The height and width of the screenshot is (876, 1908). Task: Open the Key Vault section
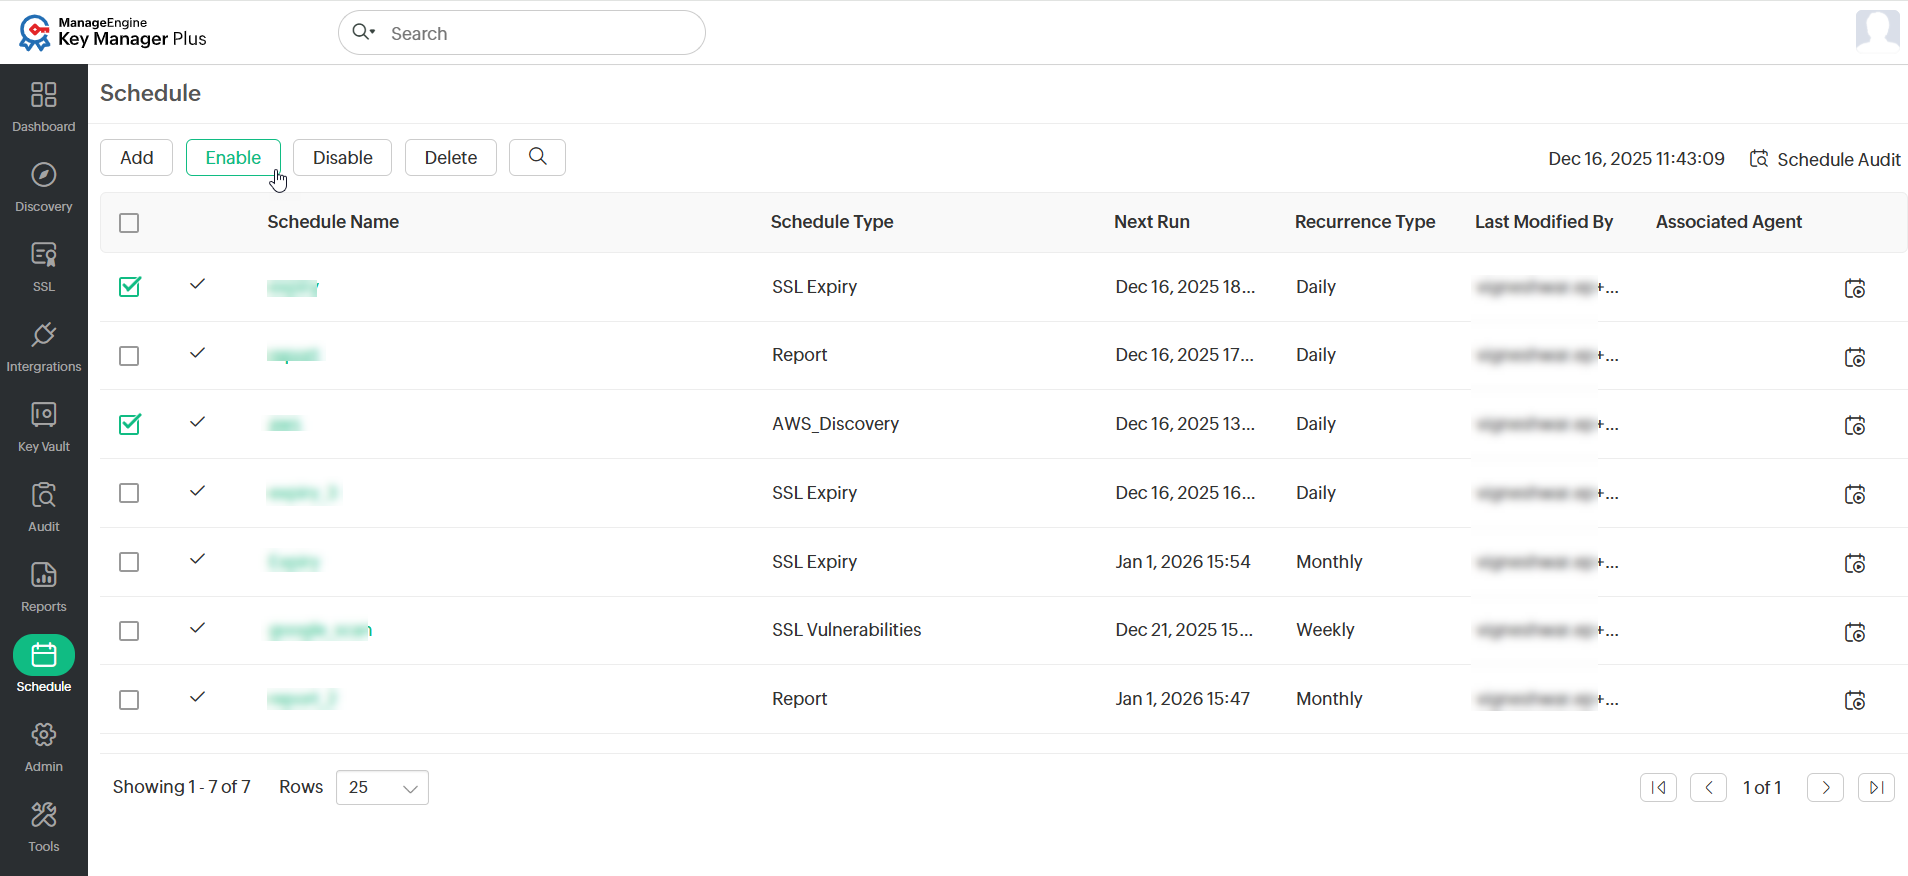[43, 415]
